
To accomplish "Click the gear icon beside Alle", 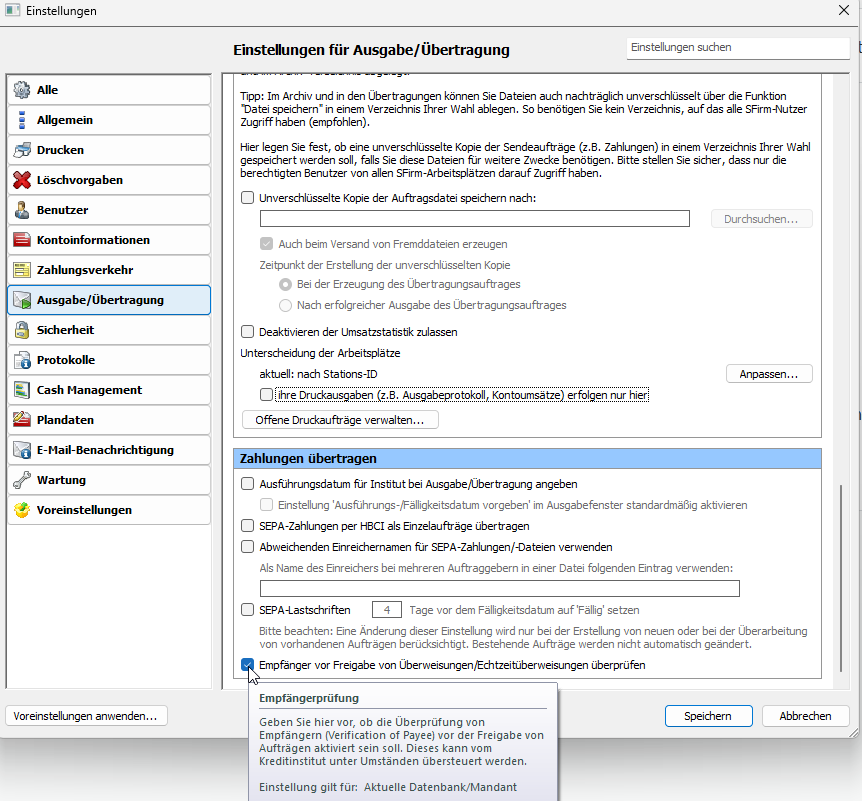I will (22, 90).
